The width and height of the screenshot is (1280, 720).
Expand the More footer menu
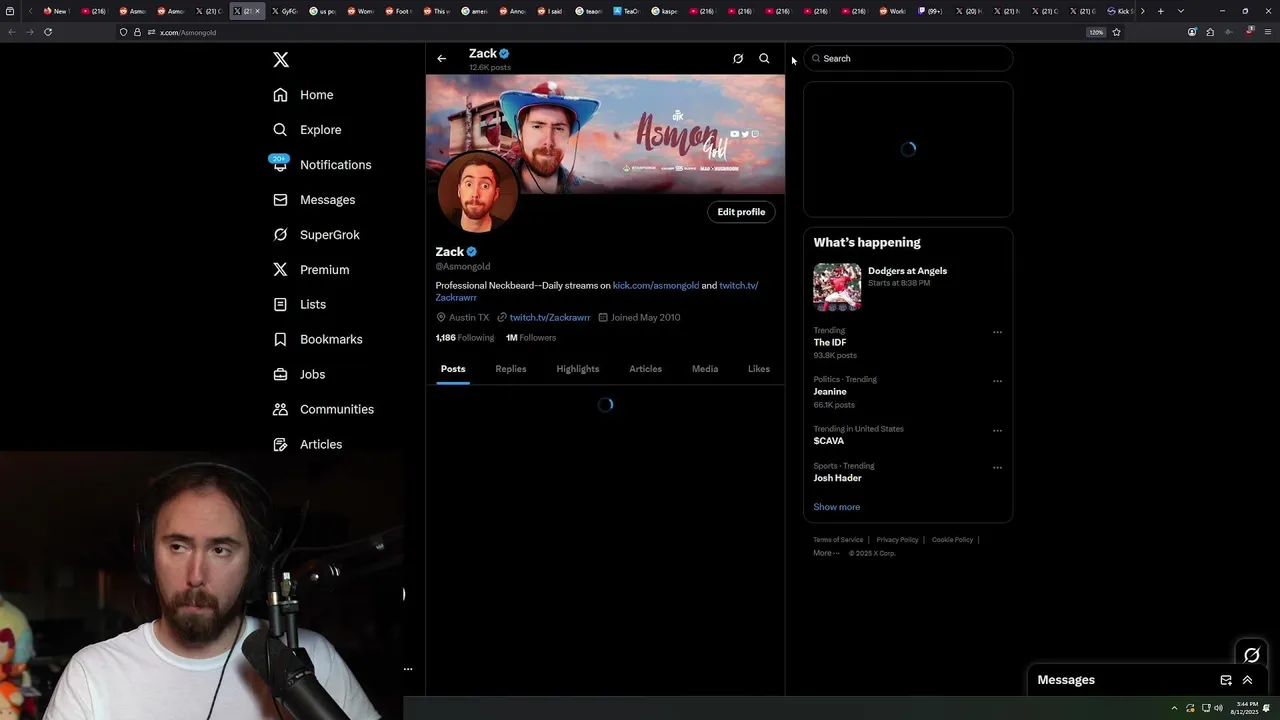(x=826, y=553)
